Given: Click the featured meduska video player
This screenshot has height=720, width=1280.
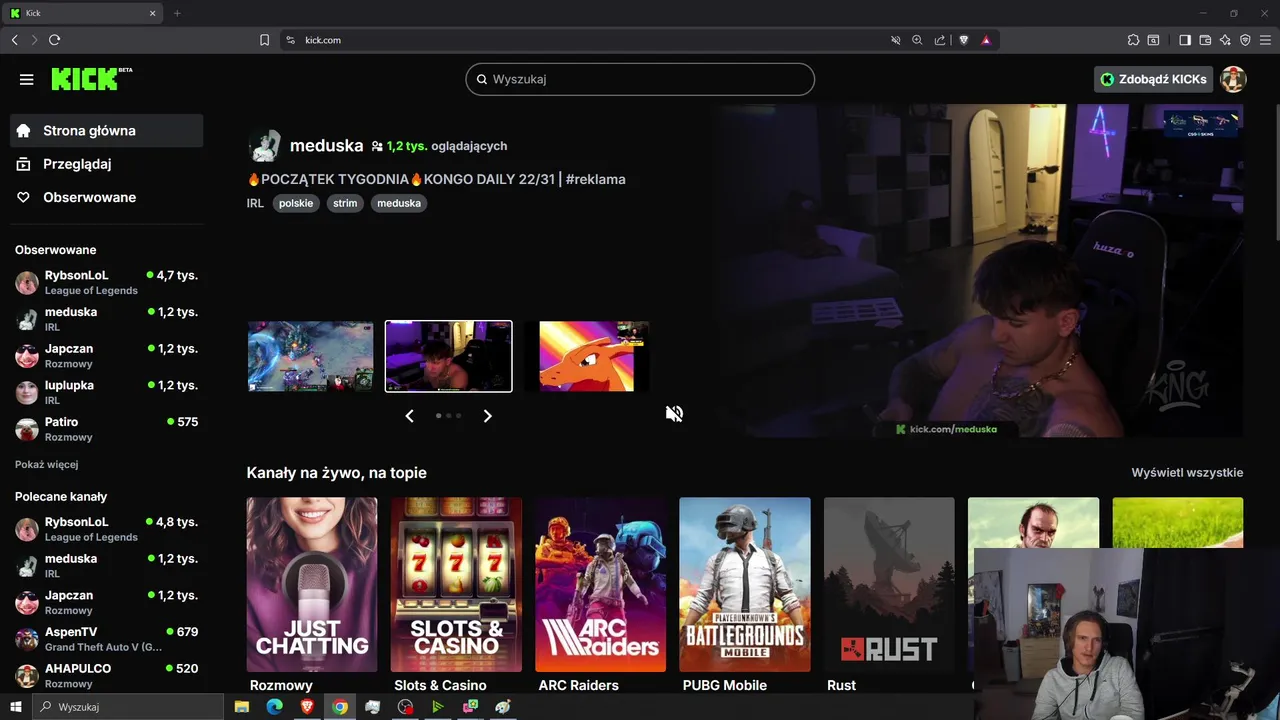Looking at the screenshot, I should pos(977,270).
